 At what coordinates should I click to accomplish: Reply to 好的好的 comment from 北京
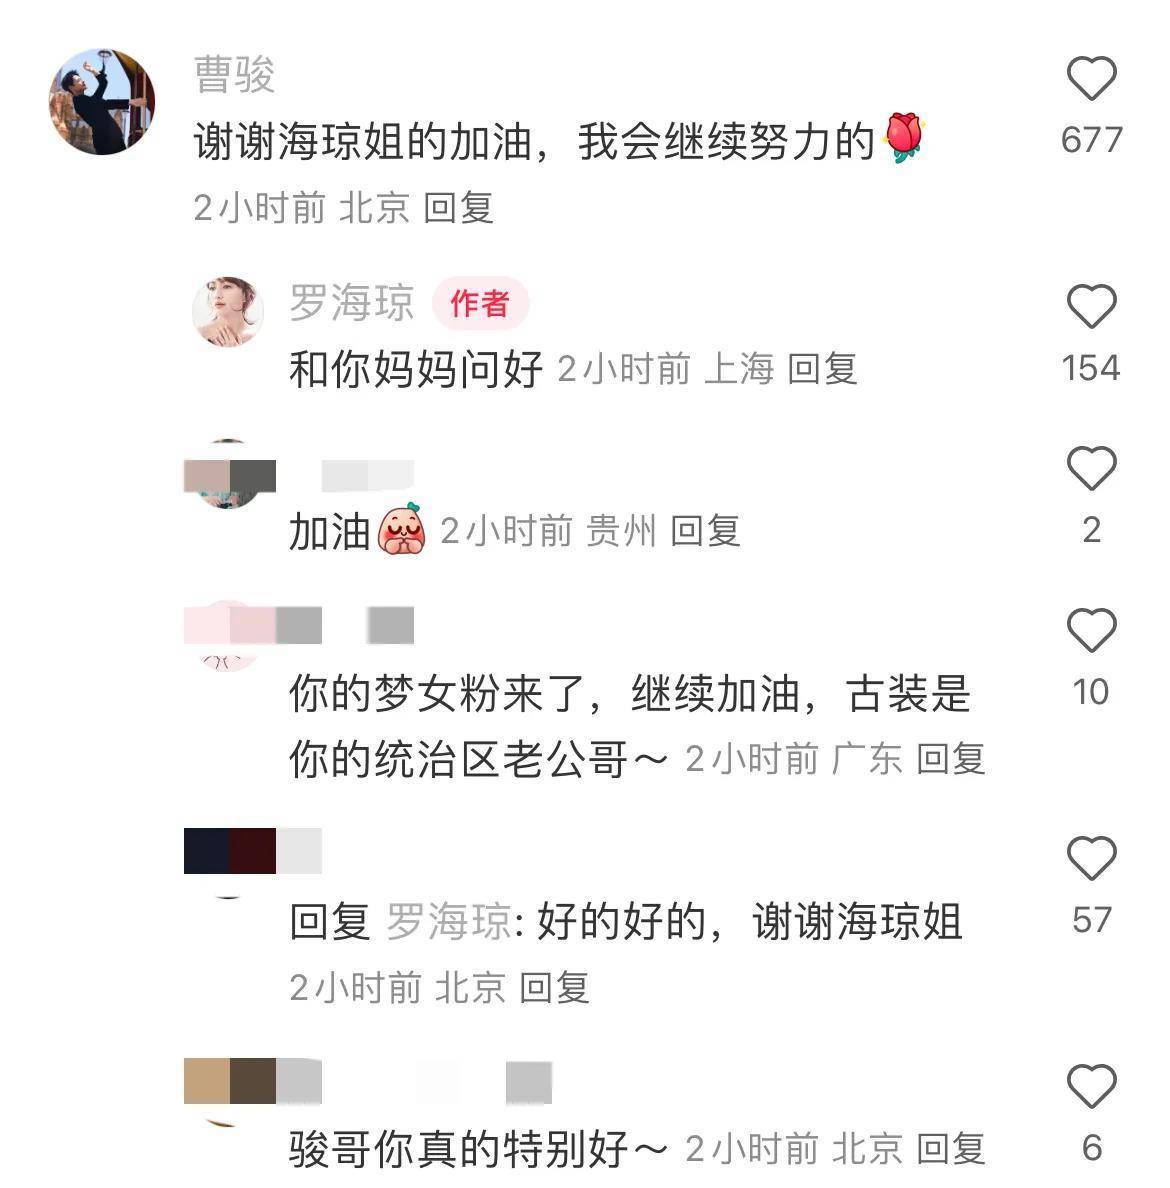(x=554, y=987)
